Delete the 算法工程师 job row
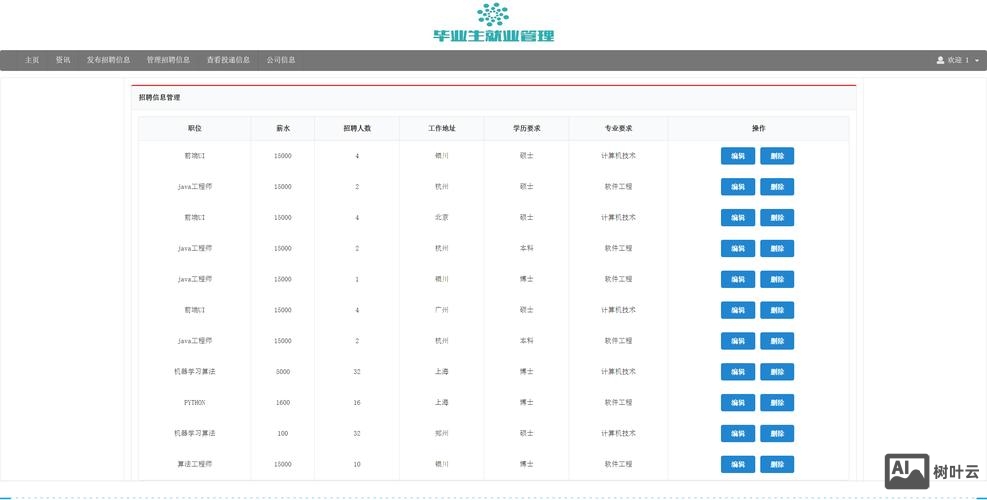The image size is (987, 500). click(x=777, y=465)
